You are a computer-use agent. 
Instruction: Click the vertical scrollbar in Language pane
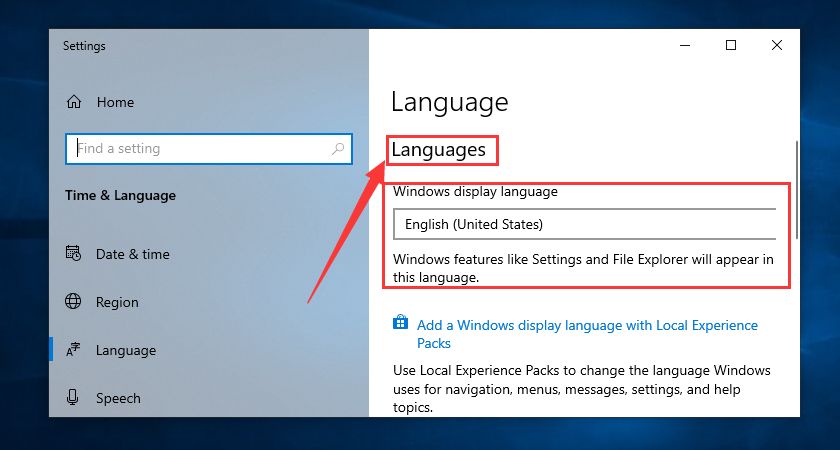(797, 190)
